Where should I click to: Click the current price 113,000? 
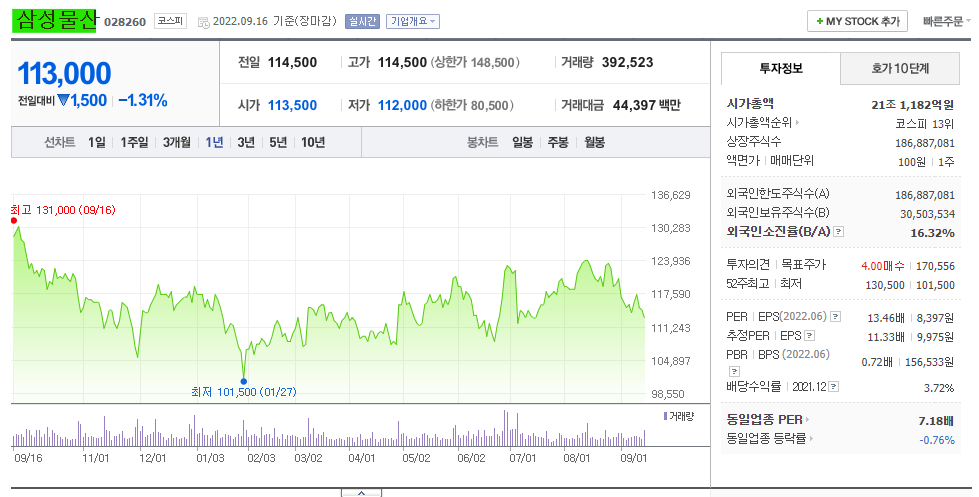[64, 74]
